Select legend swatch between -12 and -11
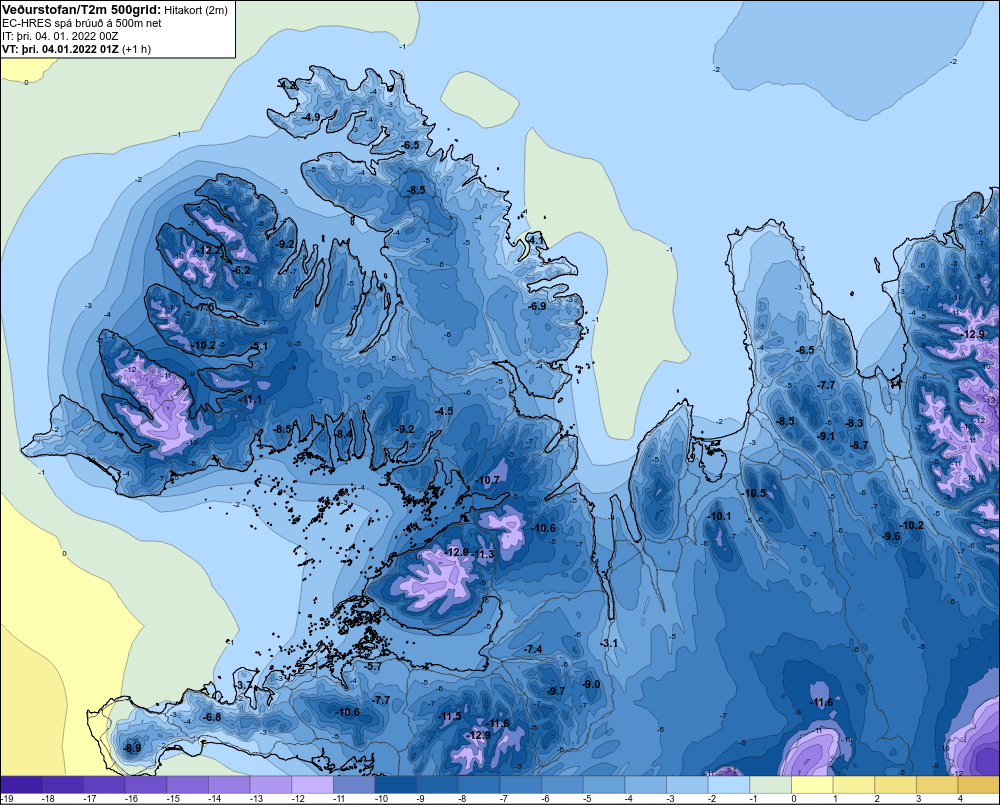This screenshot has height=805, width=1000. (x=312, y=784)
